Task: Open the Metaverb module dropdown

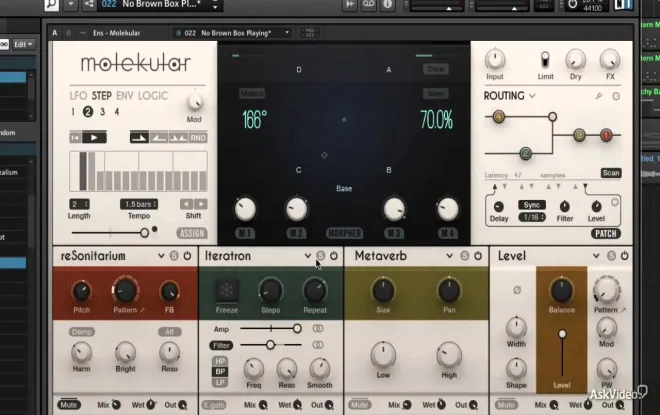Action: click(x=450, y=256)
